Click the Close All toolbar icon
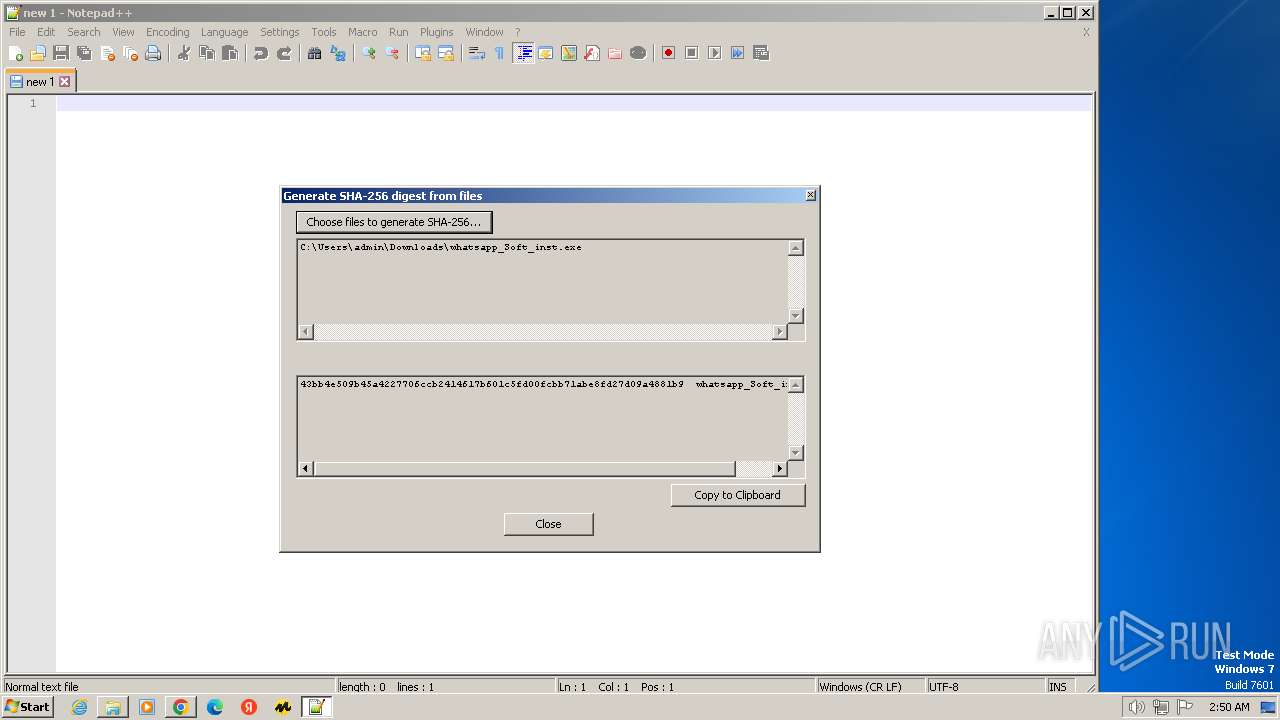 (130, 53)
